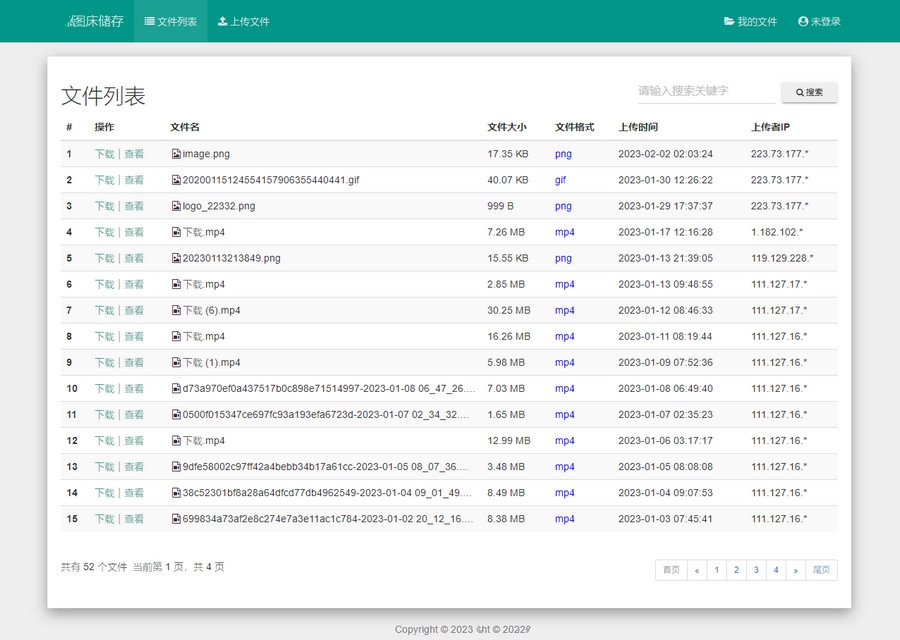
Task: Download 下载 (6).mp4 via its 下载 link
Action: pyautogui.click(x=104, y=311)
